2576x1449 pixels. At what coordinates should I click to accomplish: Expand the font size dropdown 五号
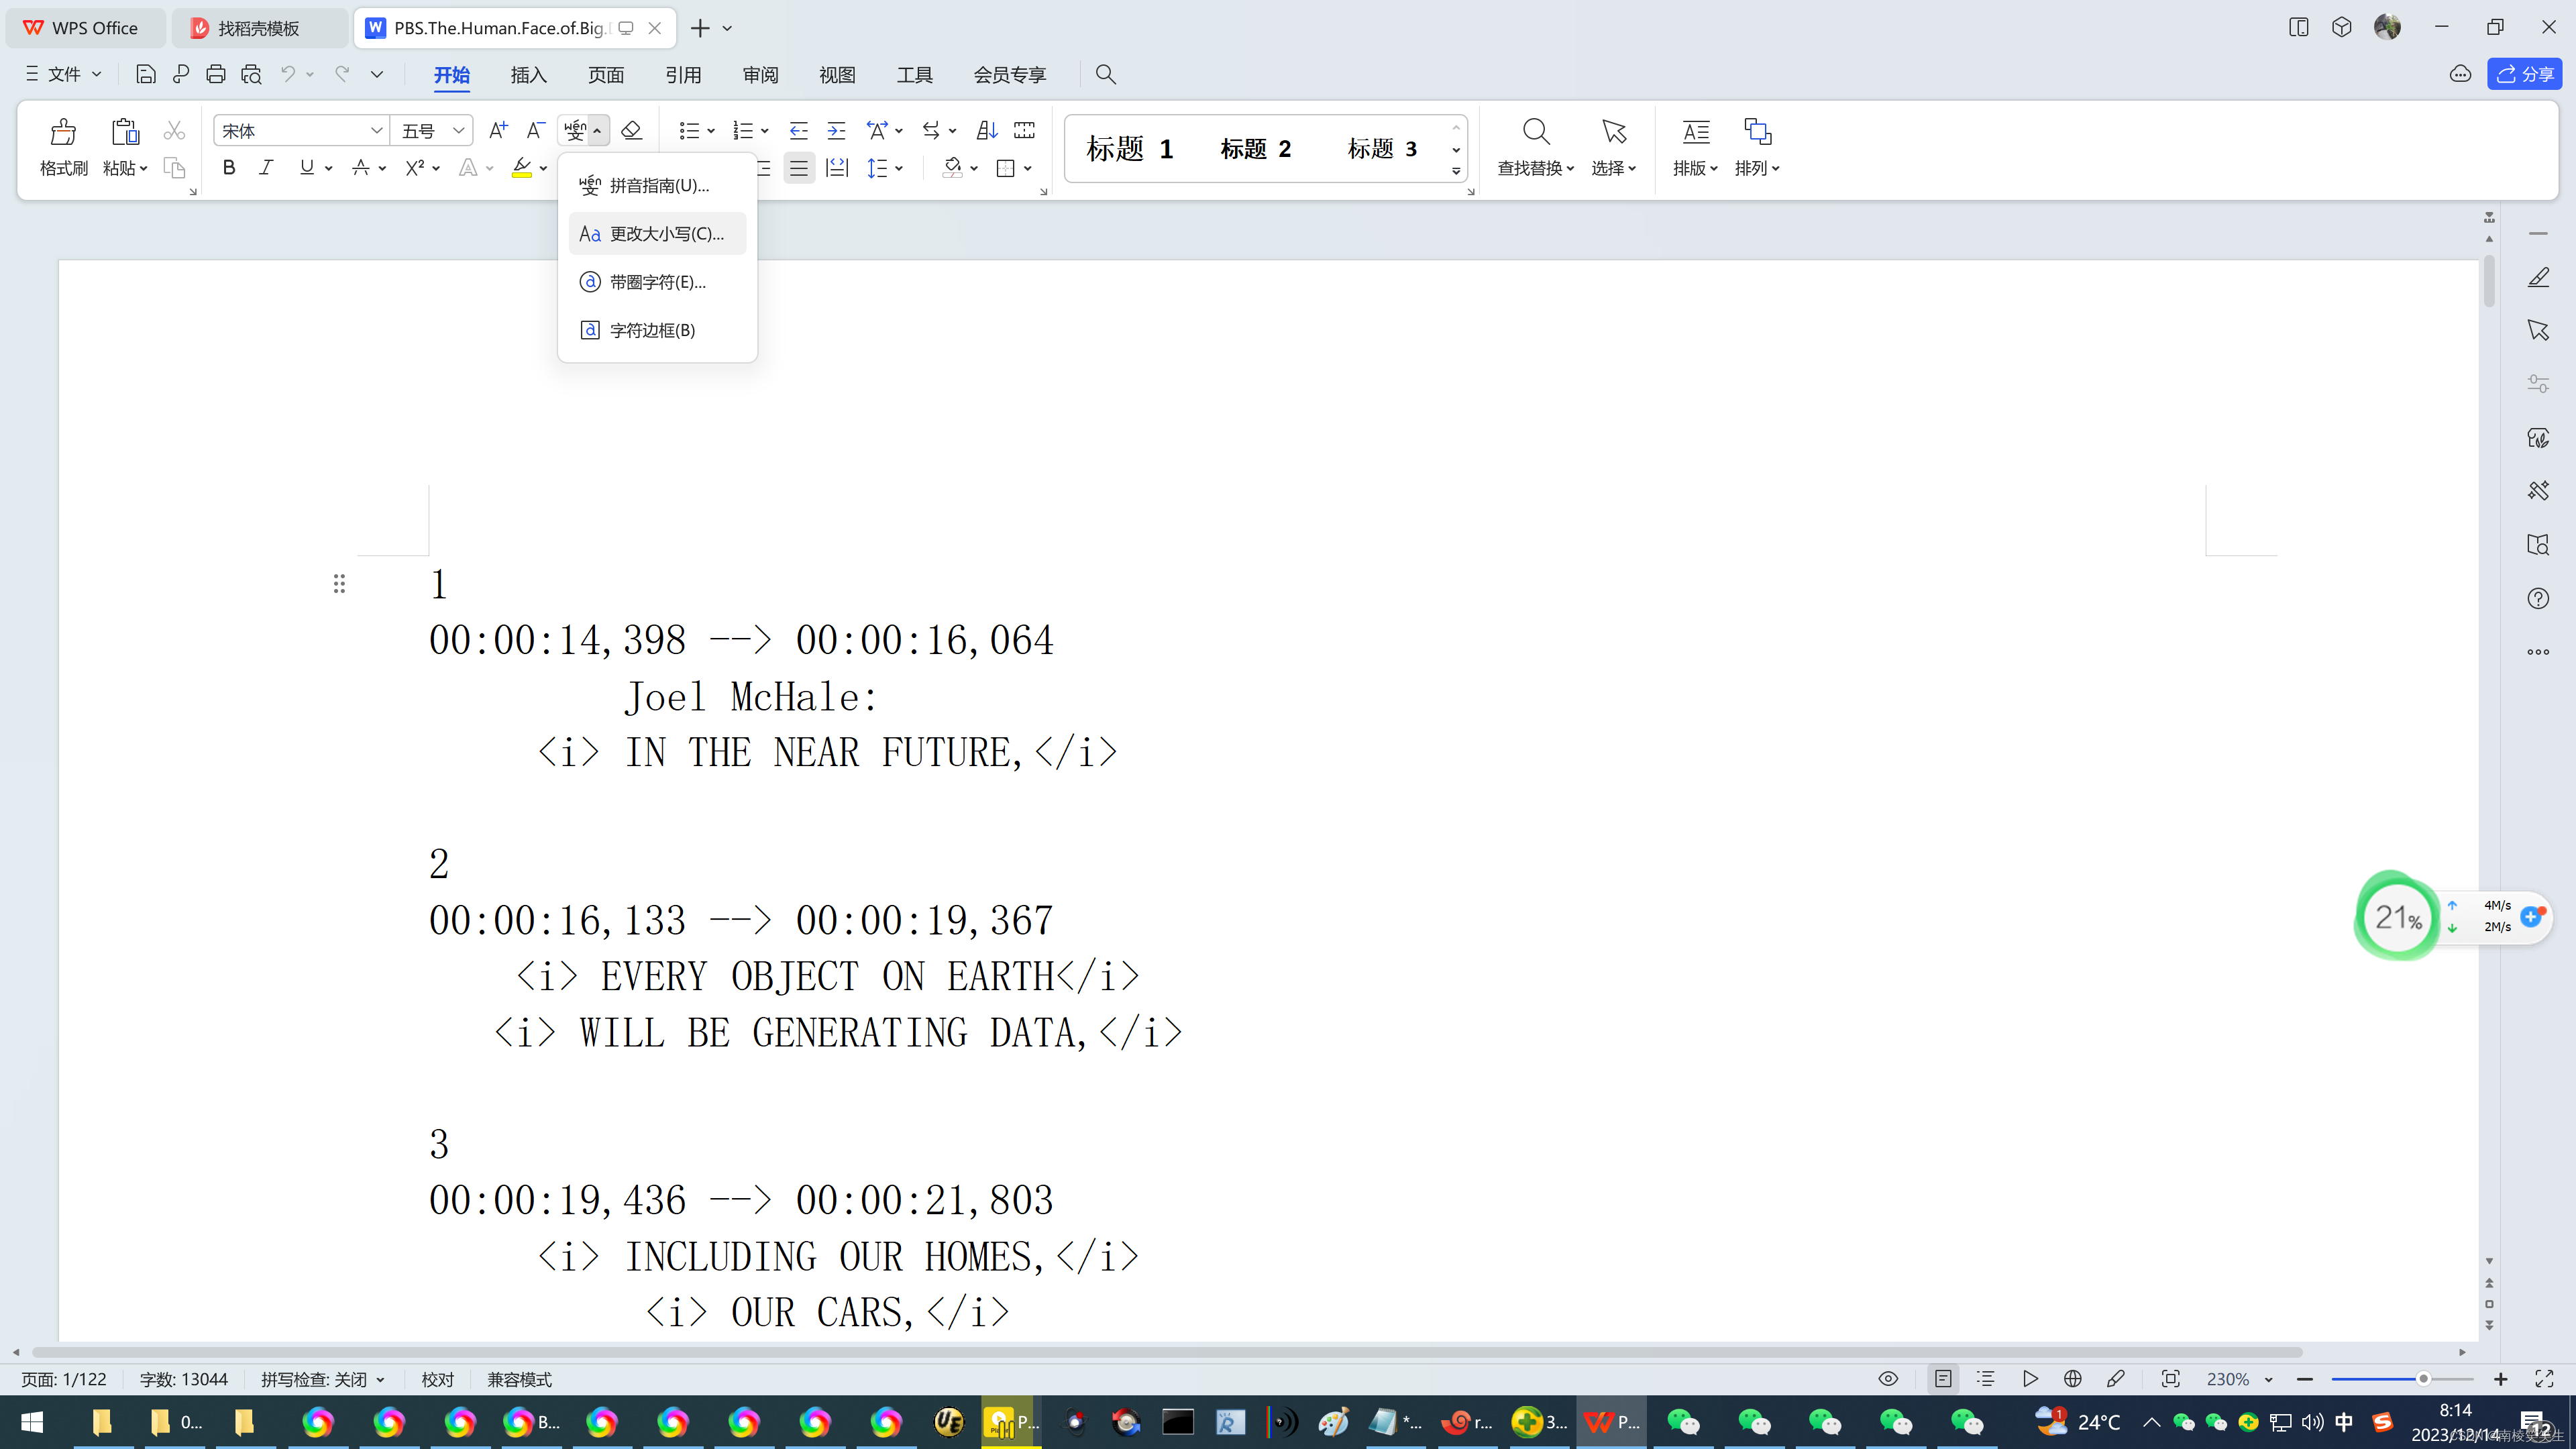click(458, 131)
